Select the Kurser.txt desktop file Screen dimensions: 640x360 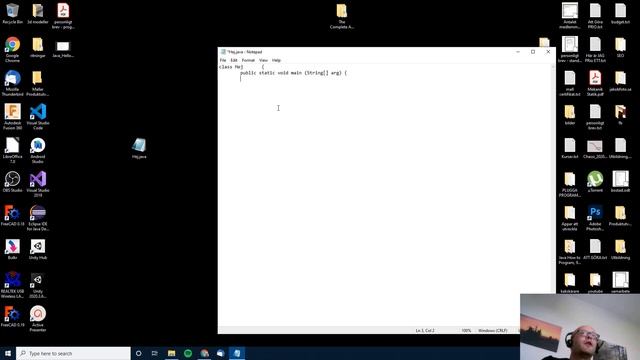(570, 149)
